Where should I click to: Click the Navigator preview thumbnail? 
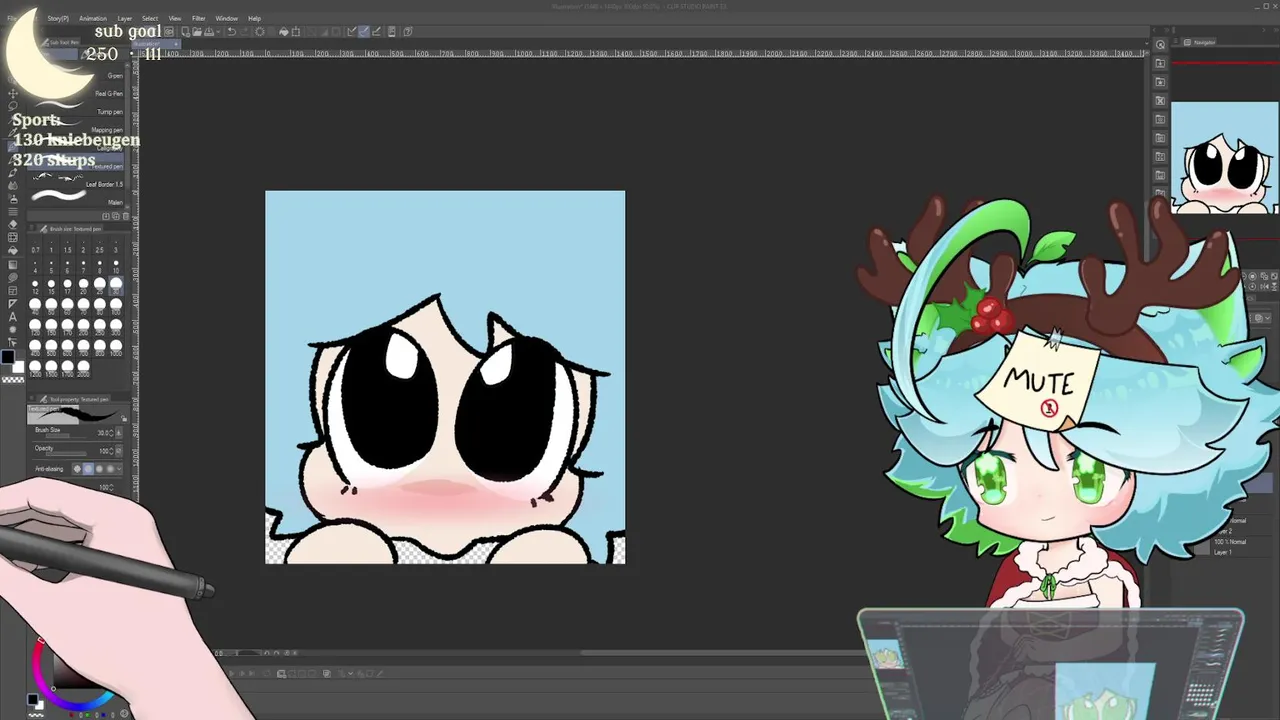(x=1225, y=157)
